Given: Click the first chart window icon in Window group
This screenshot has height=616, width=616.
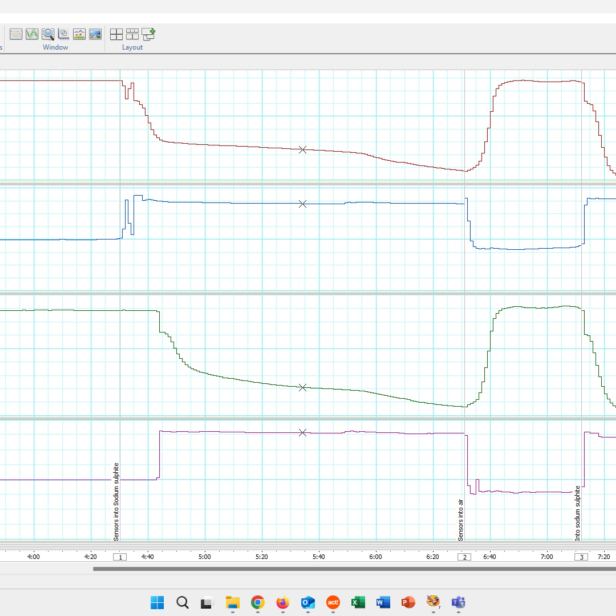Looking at the screenshot, I should click(x=16, y=34).
